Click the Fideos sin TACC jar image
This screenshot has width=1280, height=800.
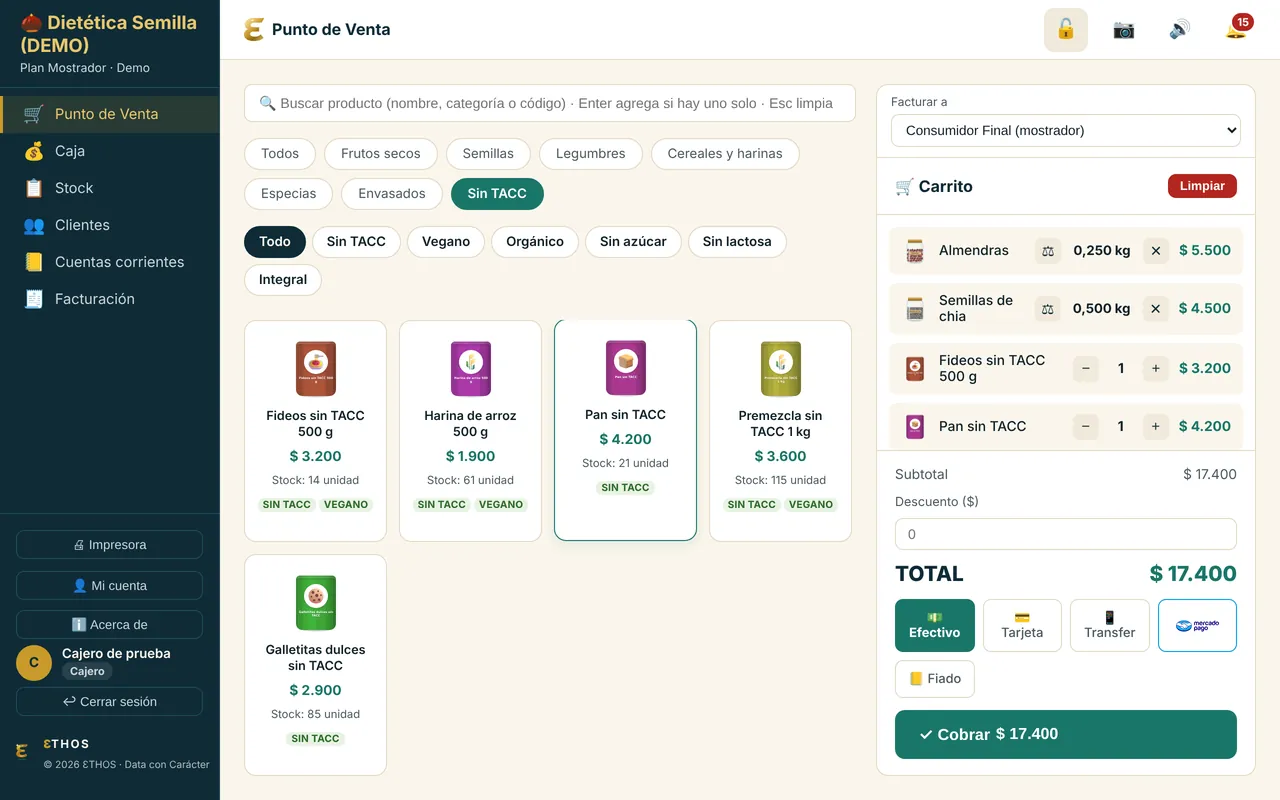tap(315, 368)
